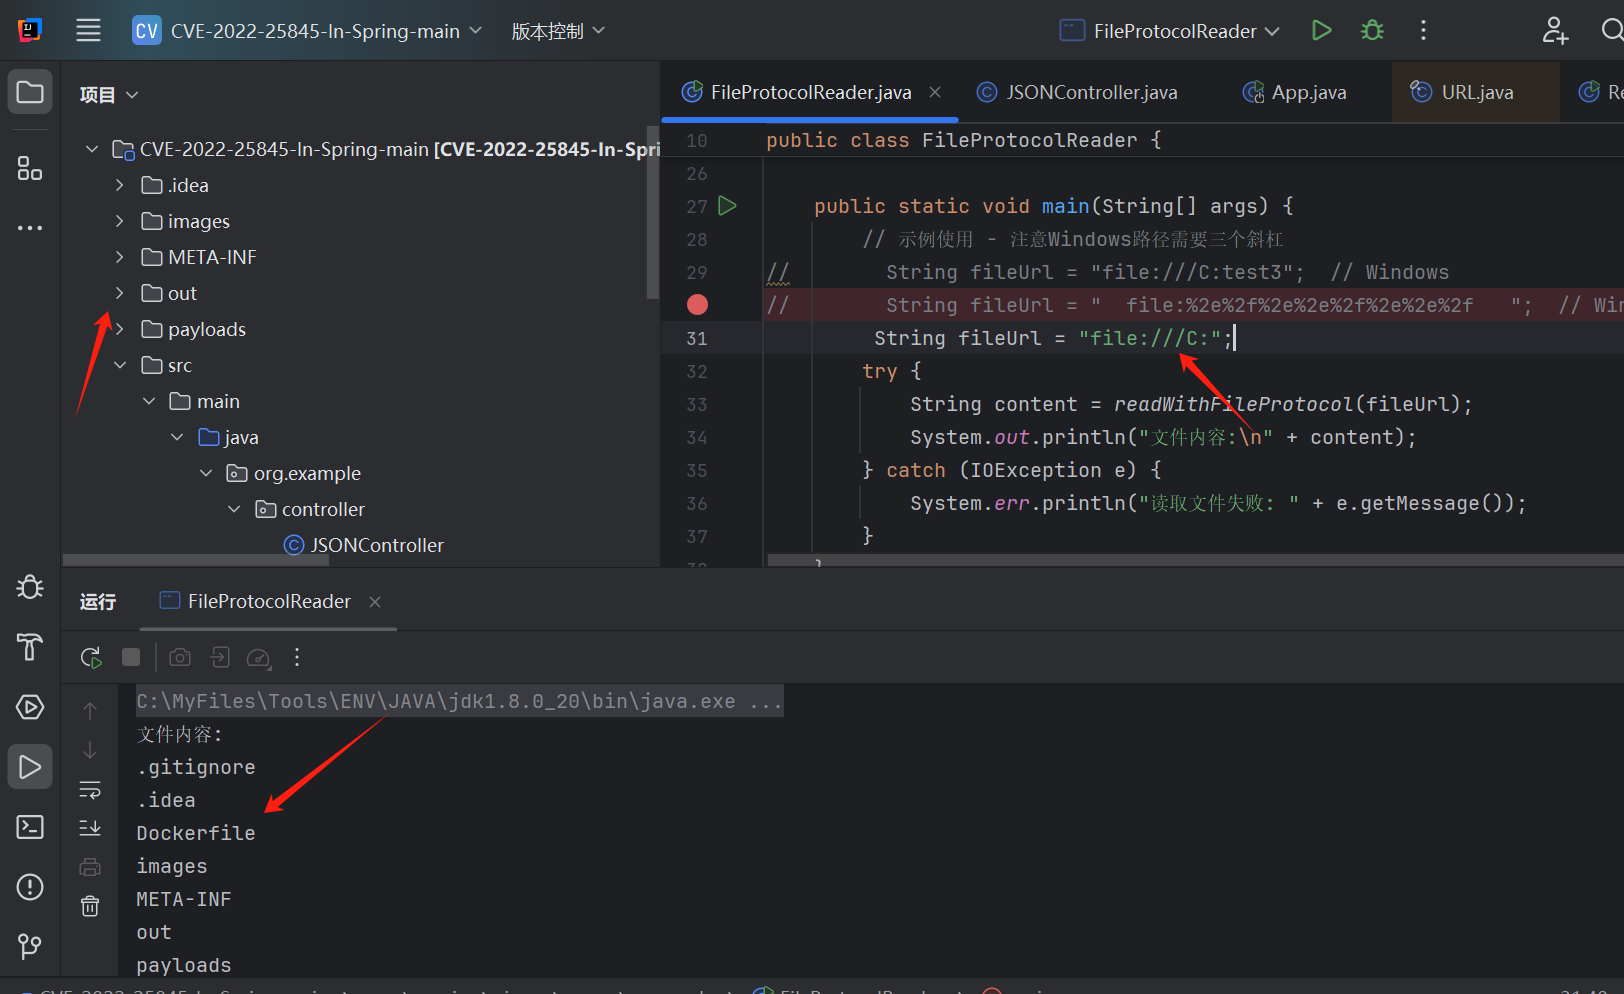Viewport: 1624px width, 994px height.
Task: Expand the images folder
Action: coord(120,221)
